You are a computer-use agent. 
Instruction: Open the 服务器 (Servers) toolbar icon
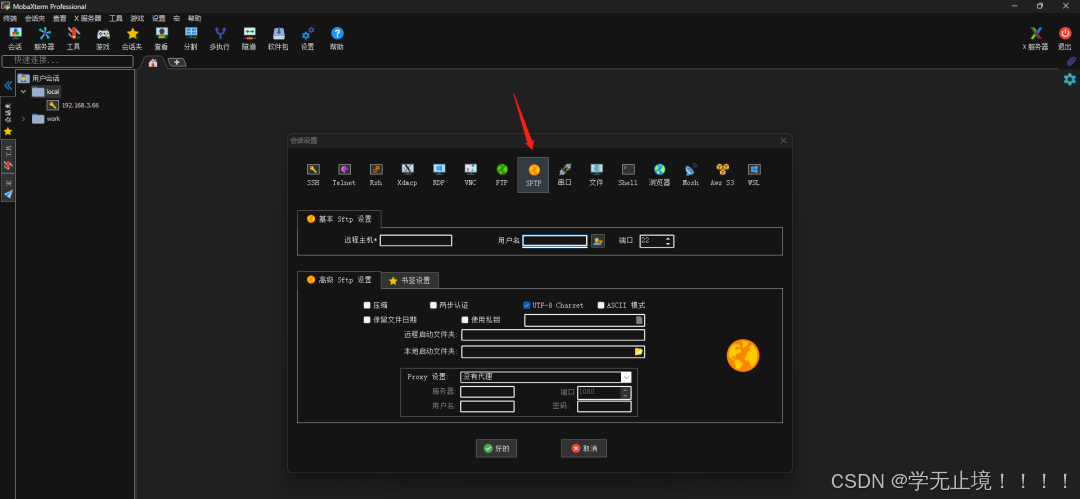point(44,39)
